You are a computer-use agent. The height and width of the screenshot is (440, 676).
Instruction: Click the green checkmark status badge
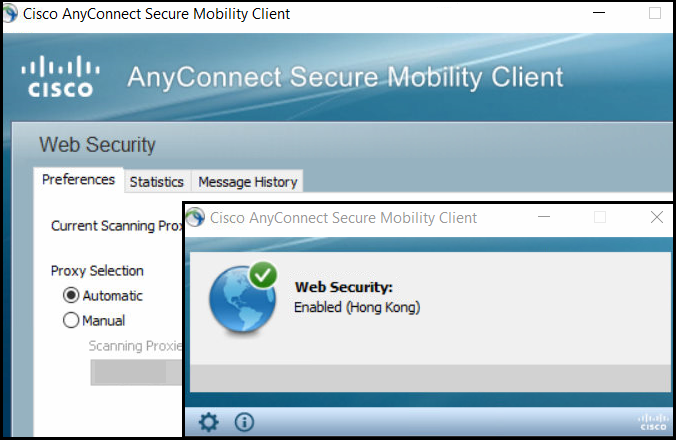coord(263,275)
